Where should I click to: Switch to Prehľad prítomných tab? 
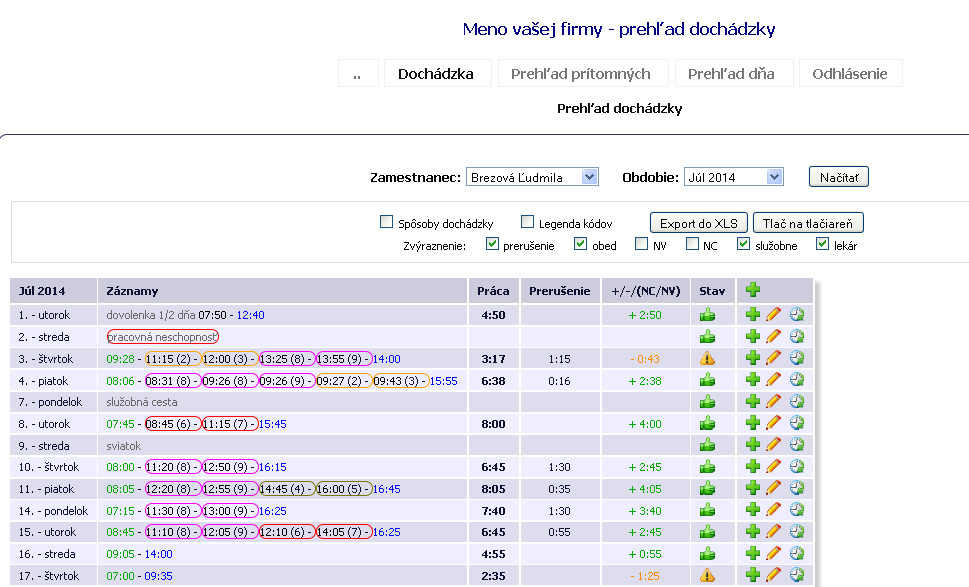tap(583, 74)
